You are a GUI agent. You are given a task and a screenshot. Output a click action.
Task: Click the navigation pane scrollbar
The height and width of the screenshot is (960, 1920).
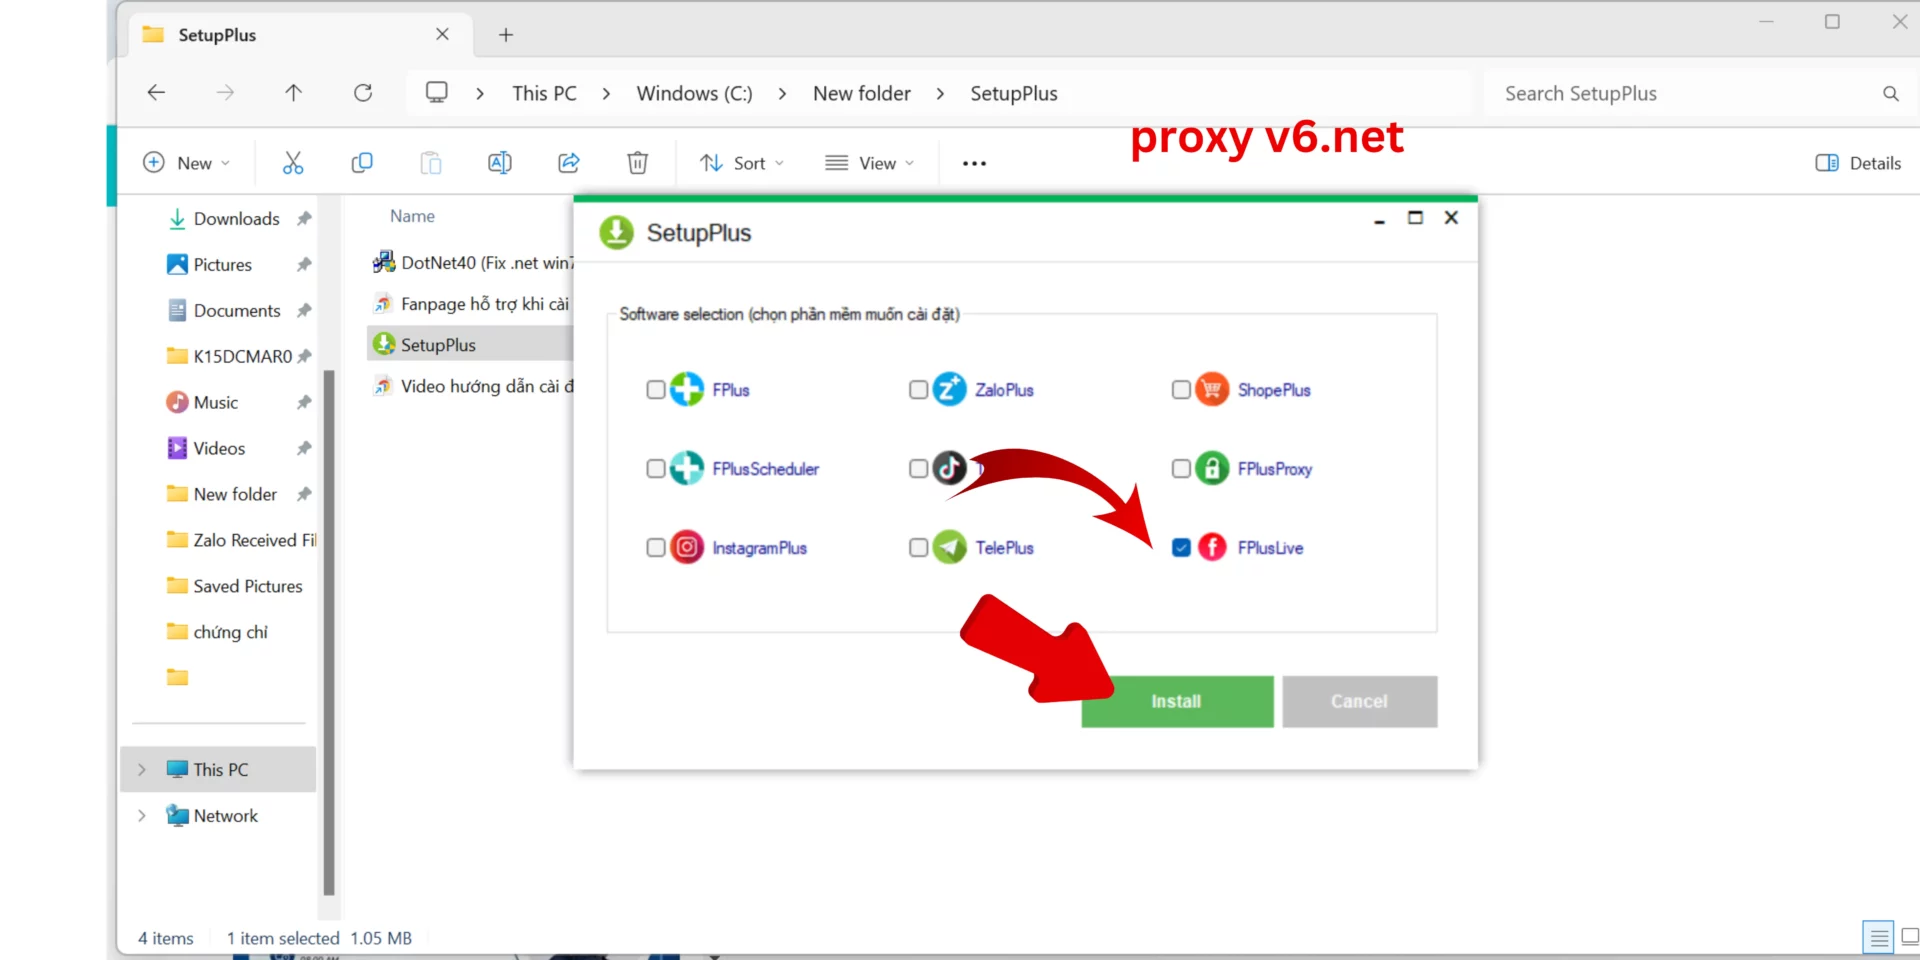[x=329, y=632]
